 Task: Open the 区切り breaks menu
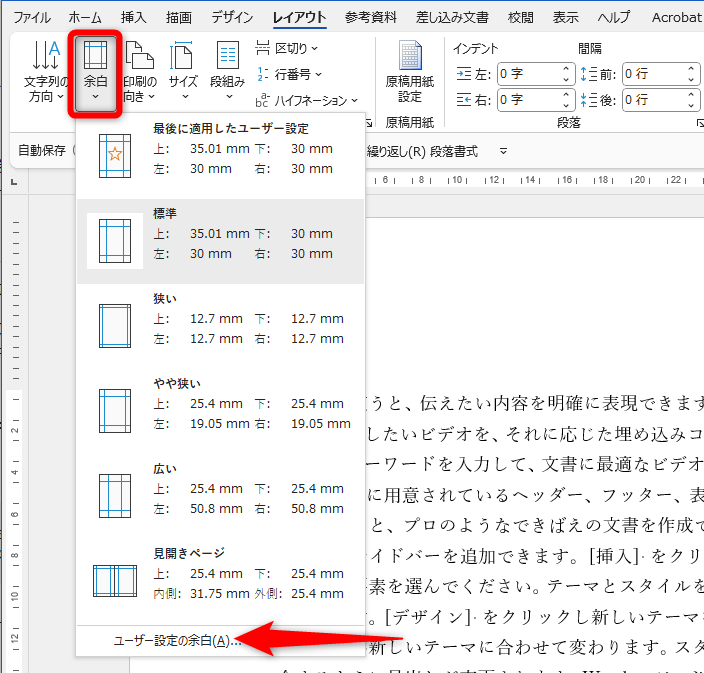pyautogui.click(x=286, y=48)
